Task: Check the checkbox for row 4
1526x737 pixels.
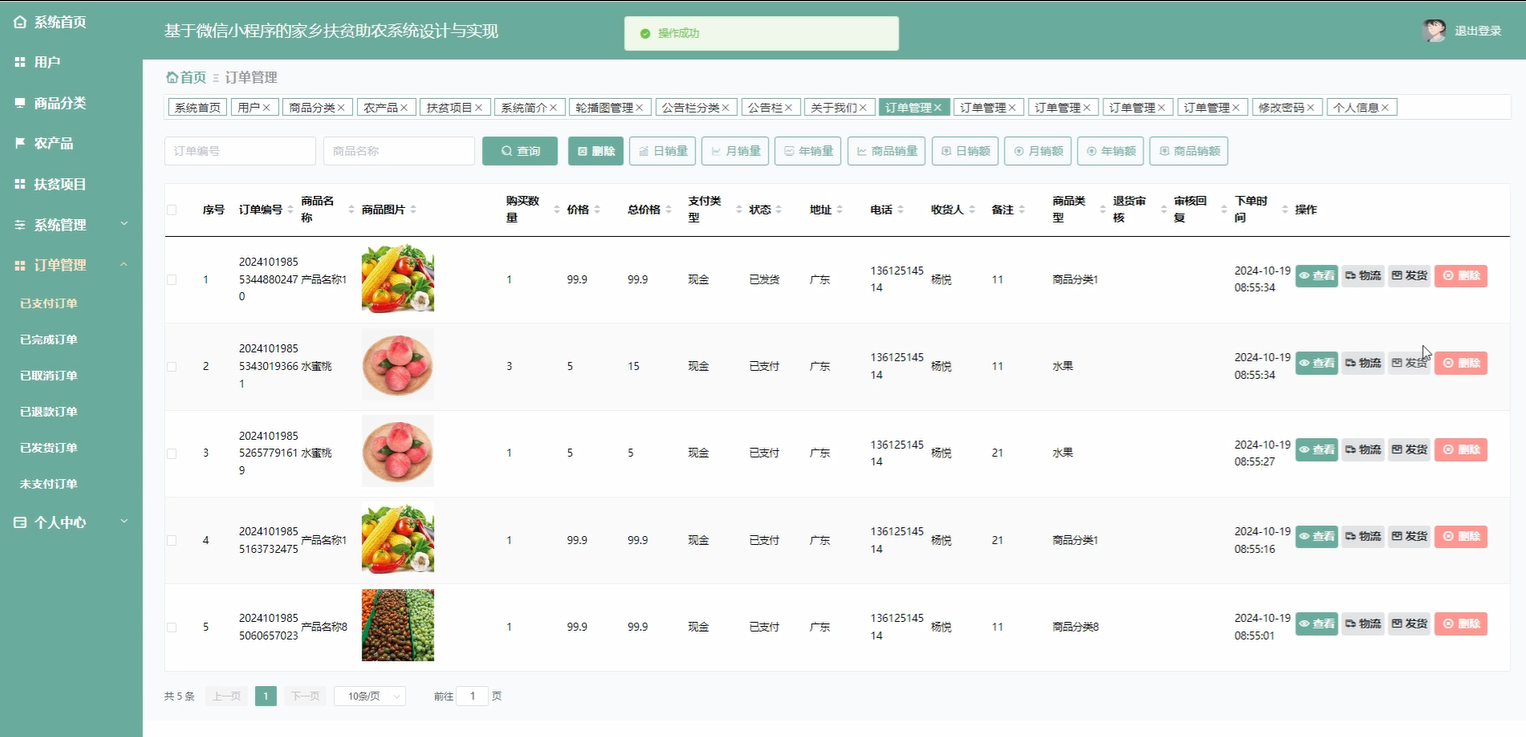Action: pos(172,540)
